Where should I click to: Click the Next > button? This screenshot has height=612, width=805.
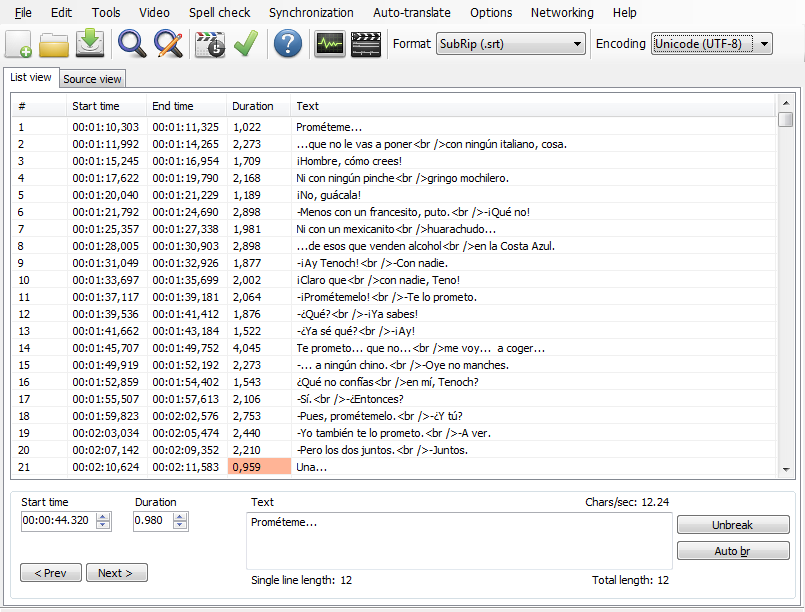[x=116, y=573]
